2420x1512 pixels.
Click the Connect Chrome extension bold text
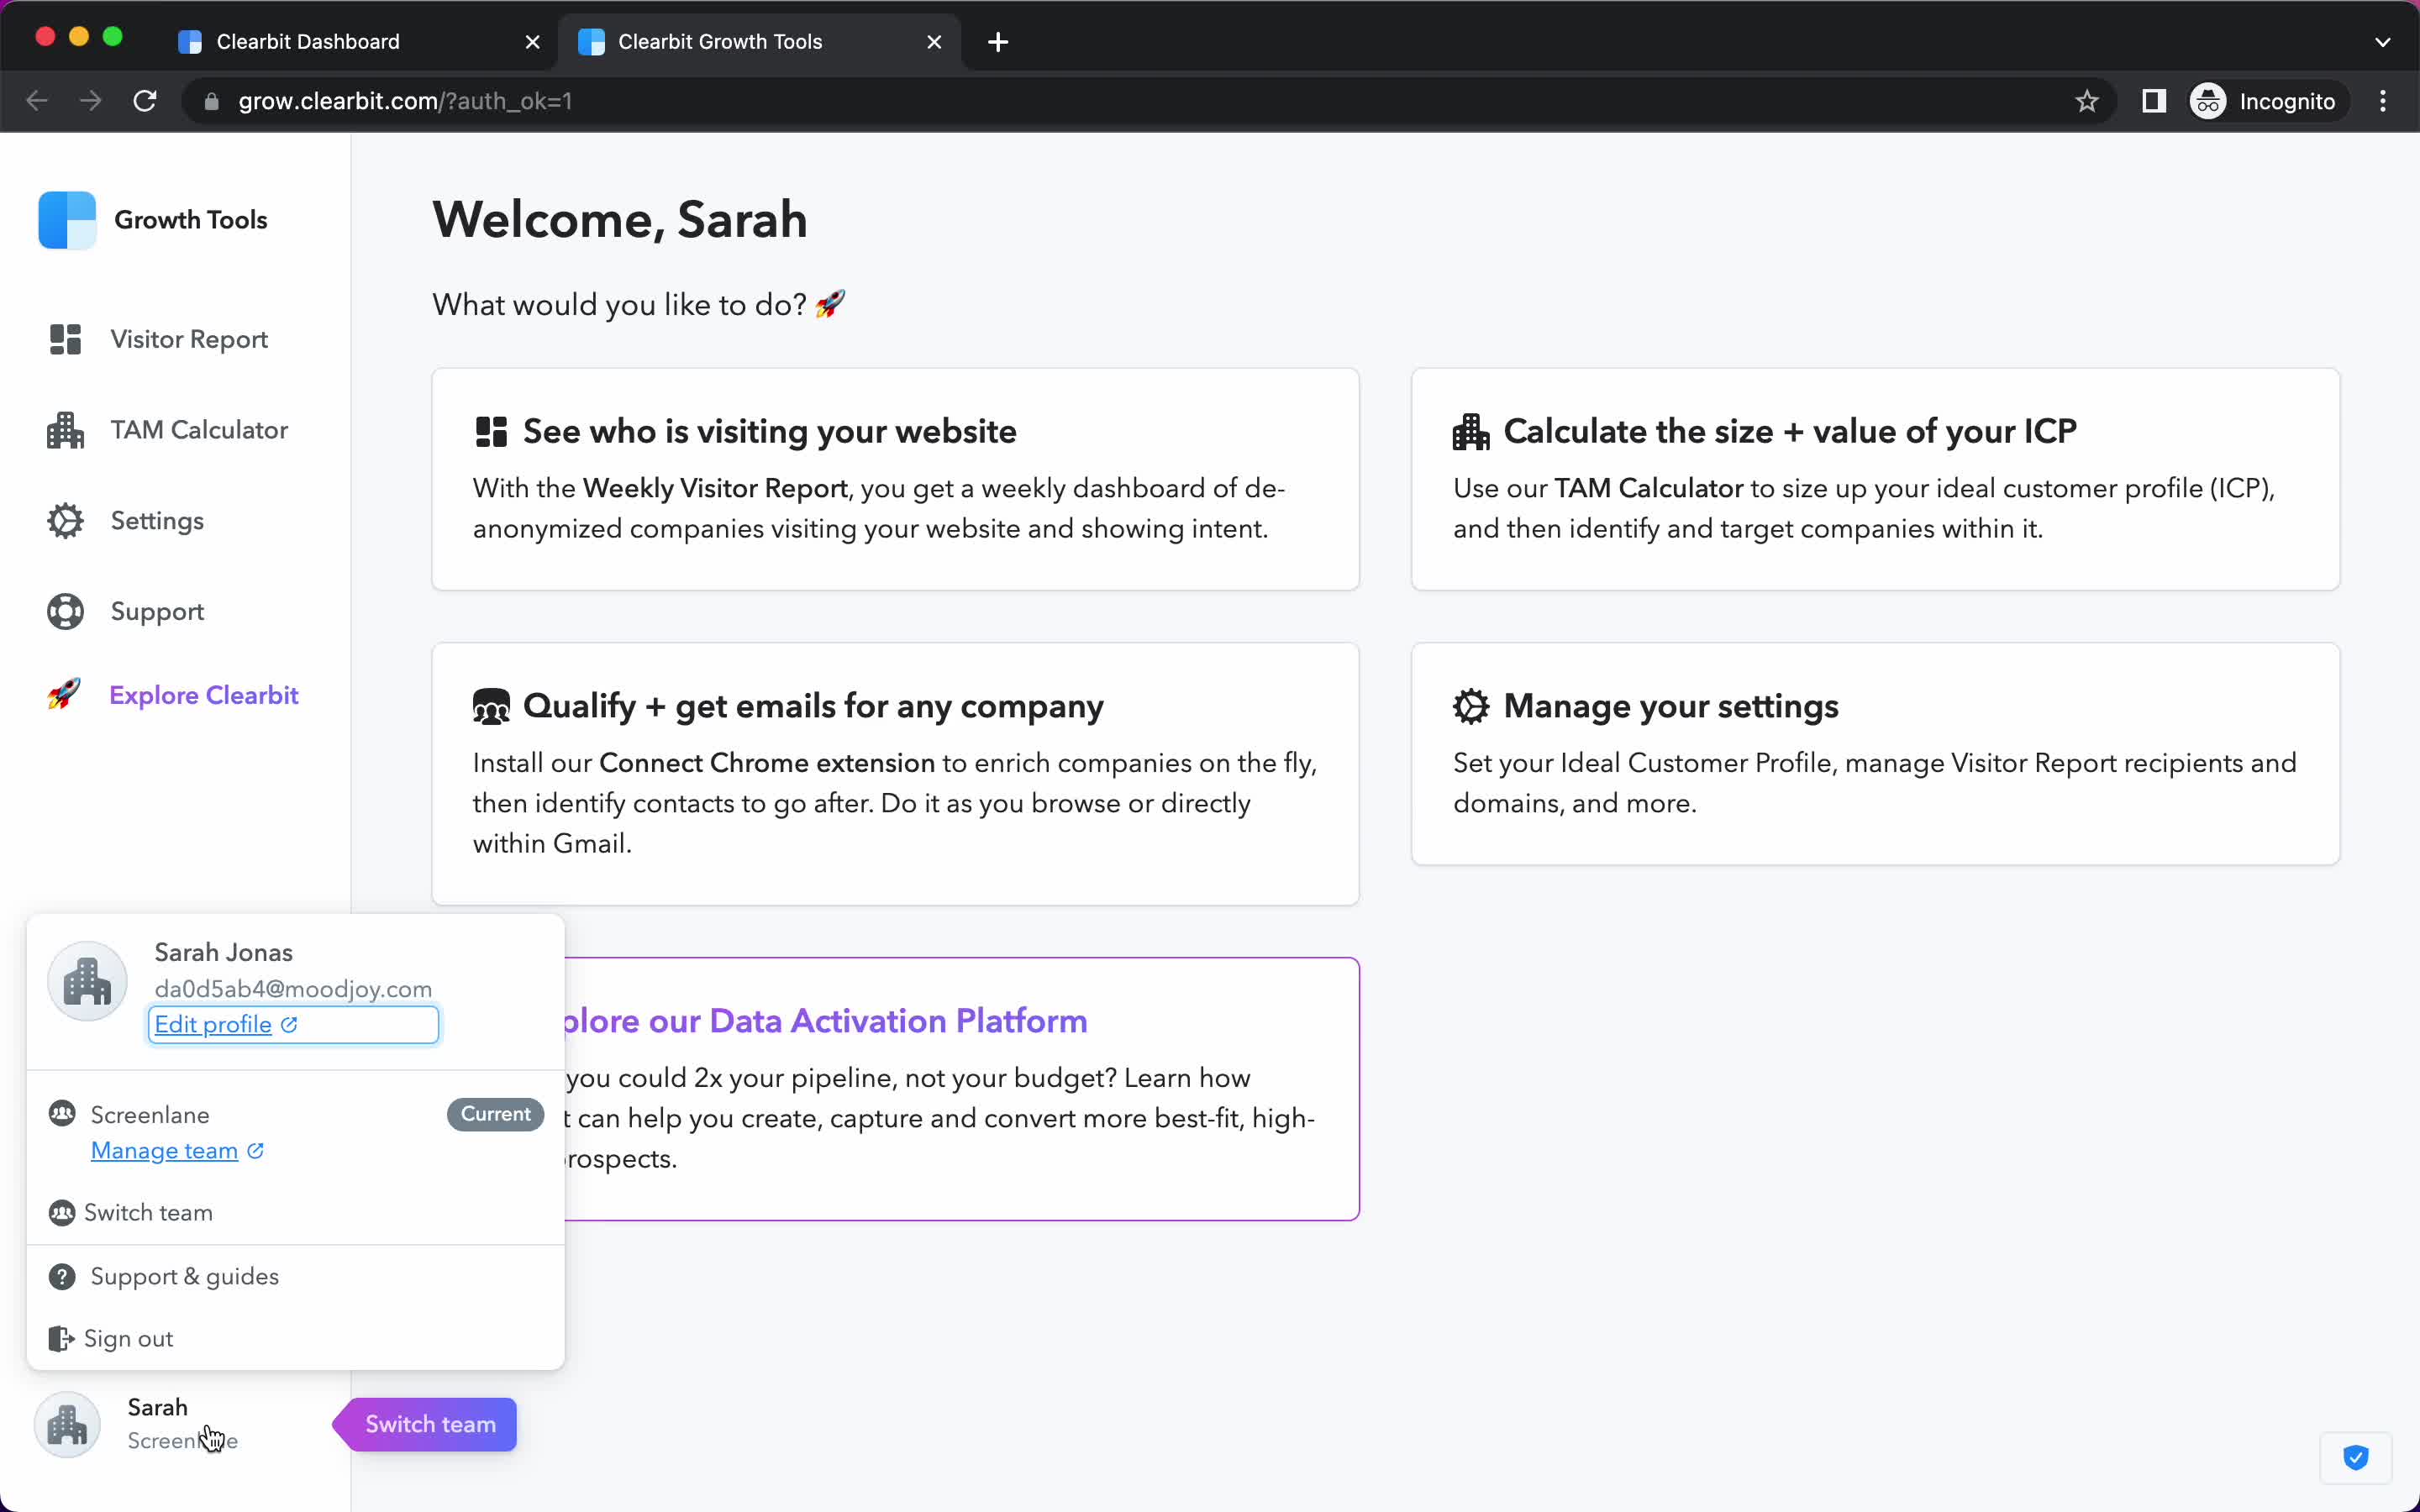767,763
